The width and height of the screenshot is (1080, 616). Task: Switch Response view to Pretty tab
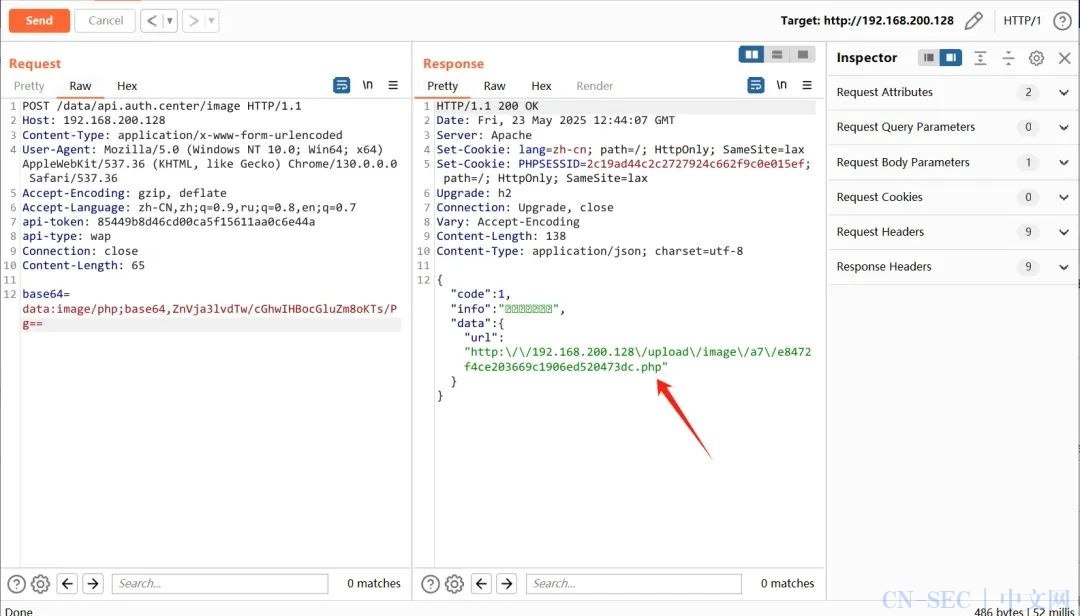click(442, 86)
